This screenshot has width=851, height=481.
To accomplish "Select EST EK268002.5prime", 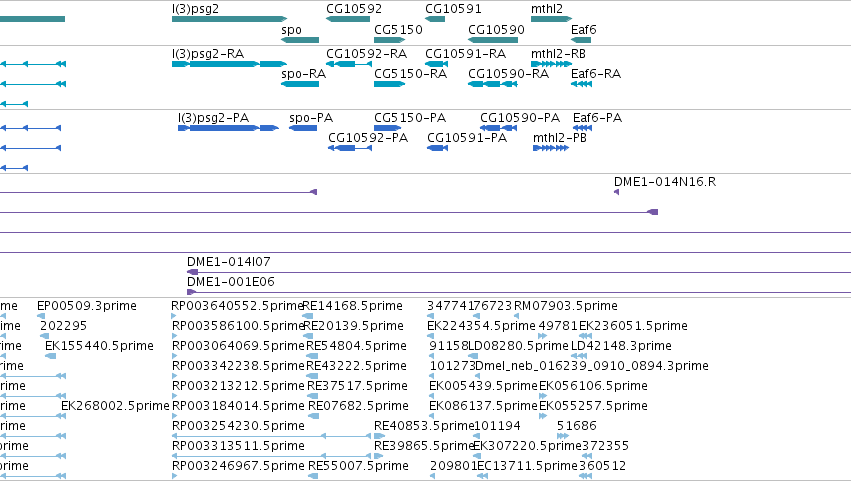I will point(115,406).
